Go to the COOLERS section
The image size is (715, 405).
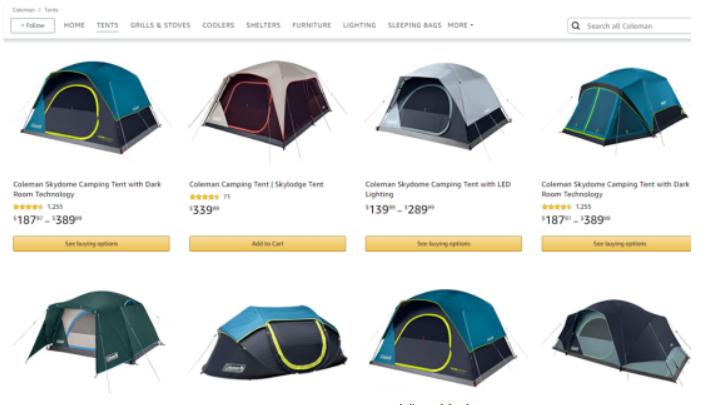tap(218, 25)
